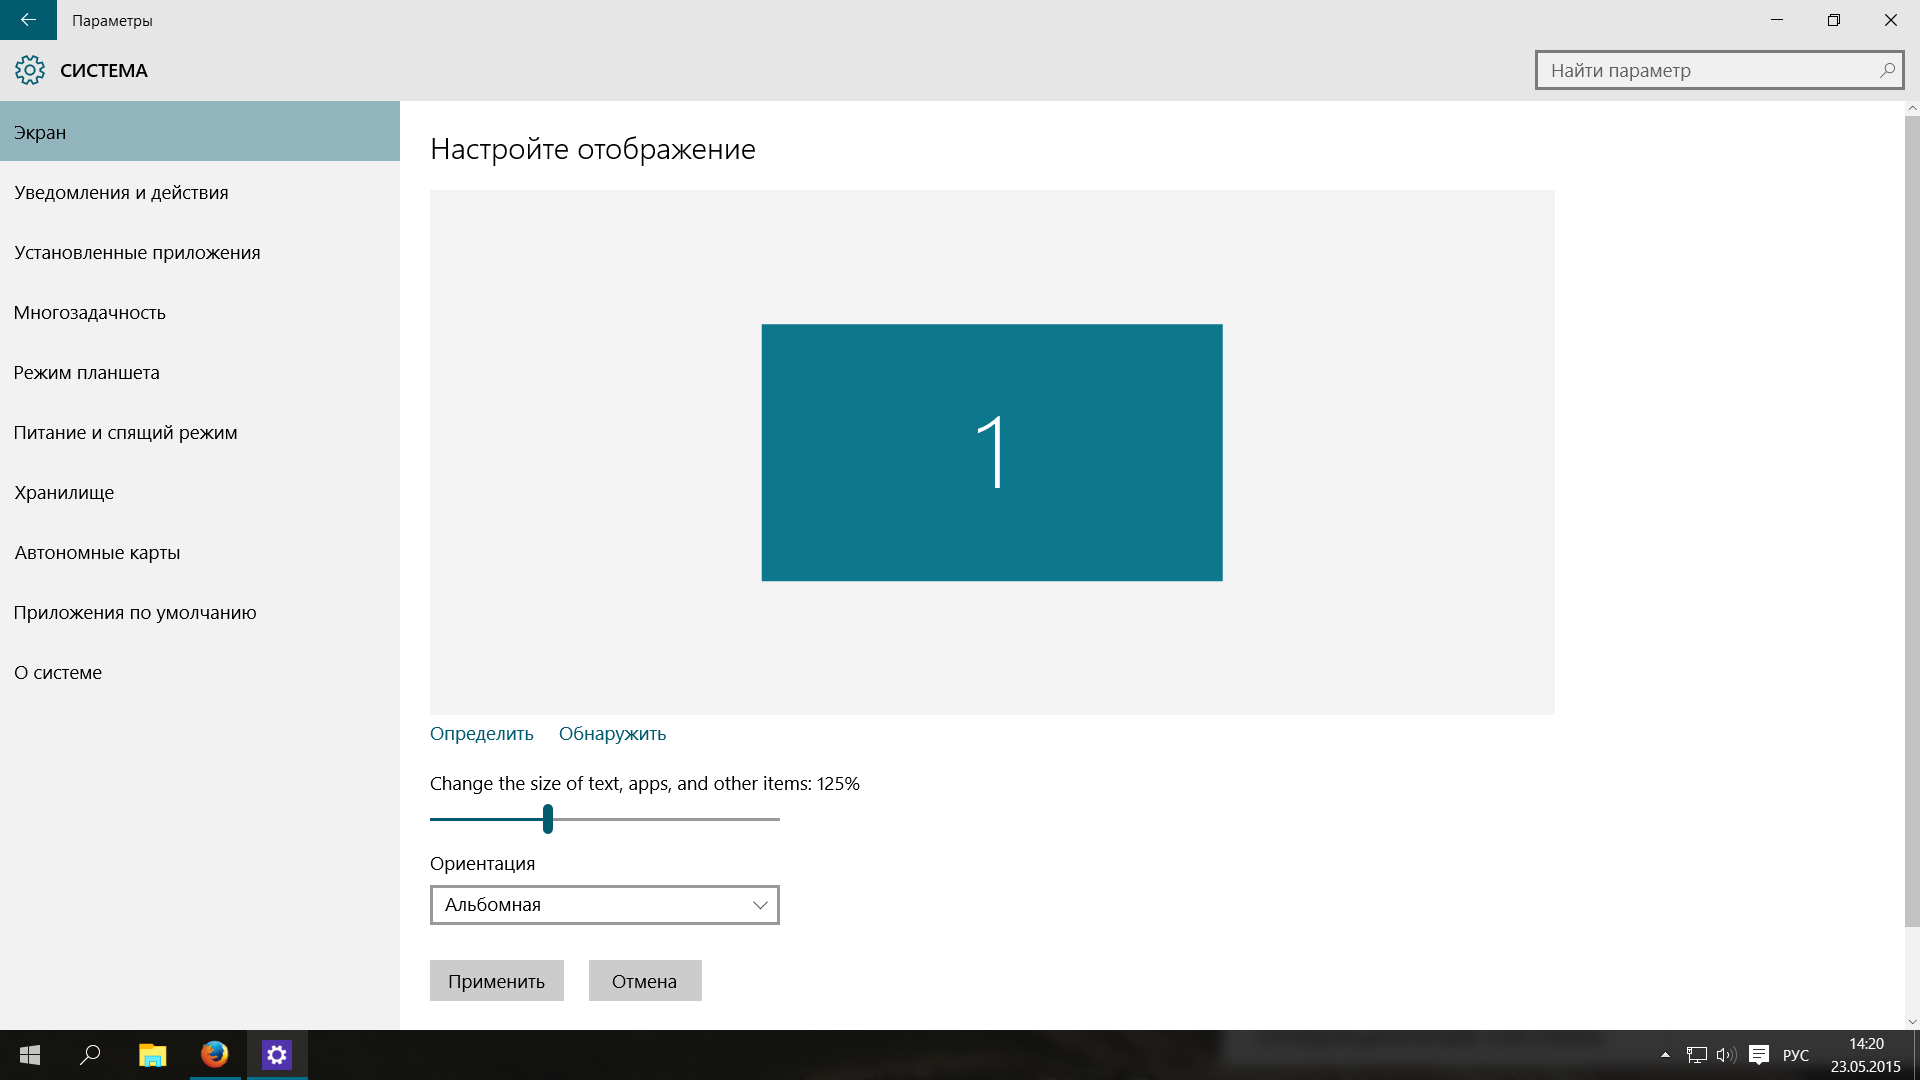Click the Обнаружить link
Viewport: 1920px width, 1080px height.
click(612, 733)
